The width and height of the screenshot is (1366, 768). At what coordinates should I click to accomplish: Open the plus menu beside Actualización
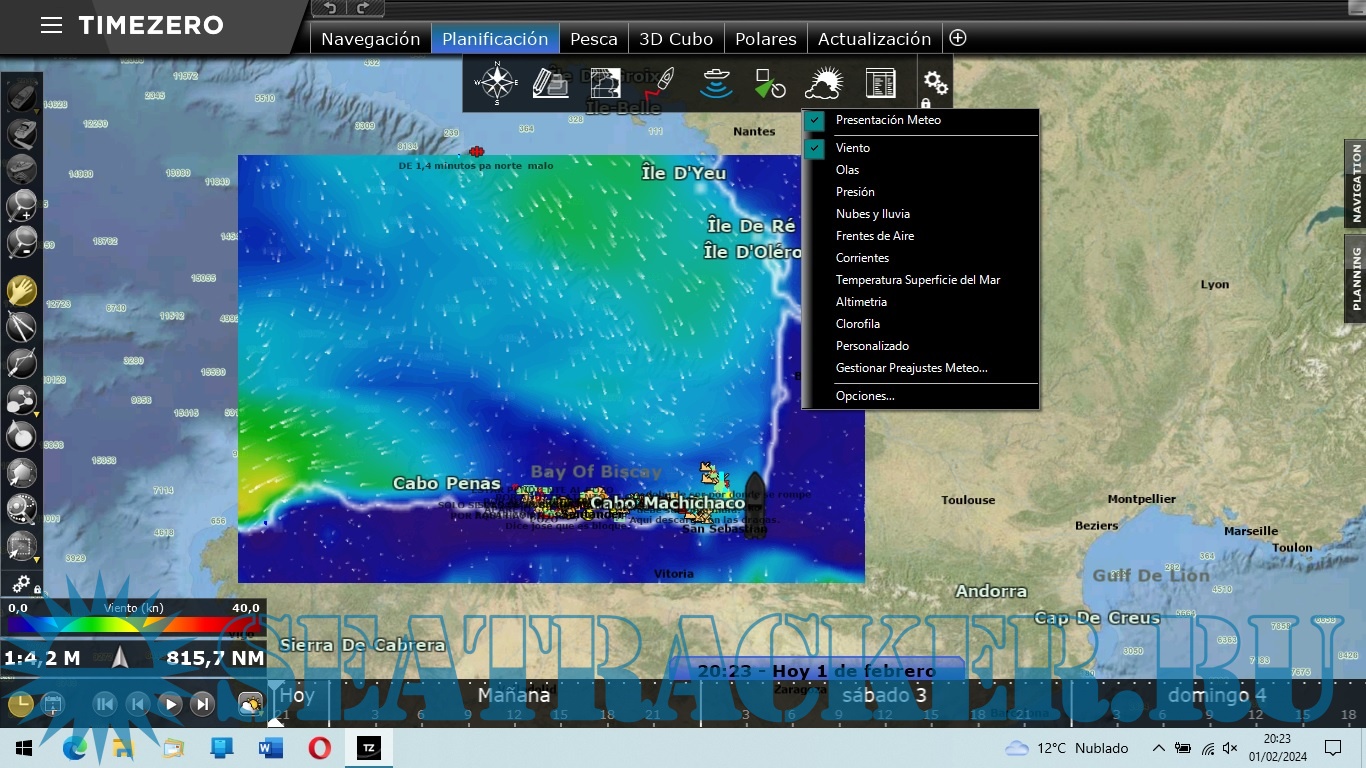click(957, 37)
